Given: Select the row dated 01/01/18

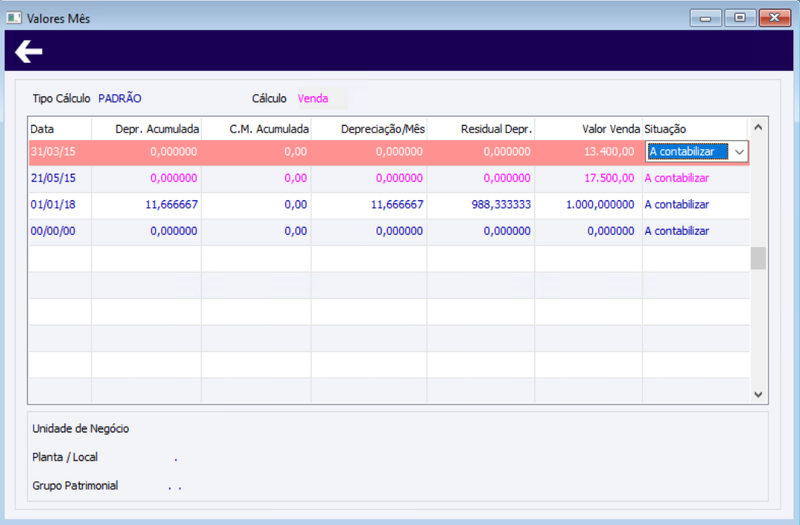Looking at the screenshot, I should [x=389, y=205].
